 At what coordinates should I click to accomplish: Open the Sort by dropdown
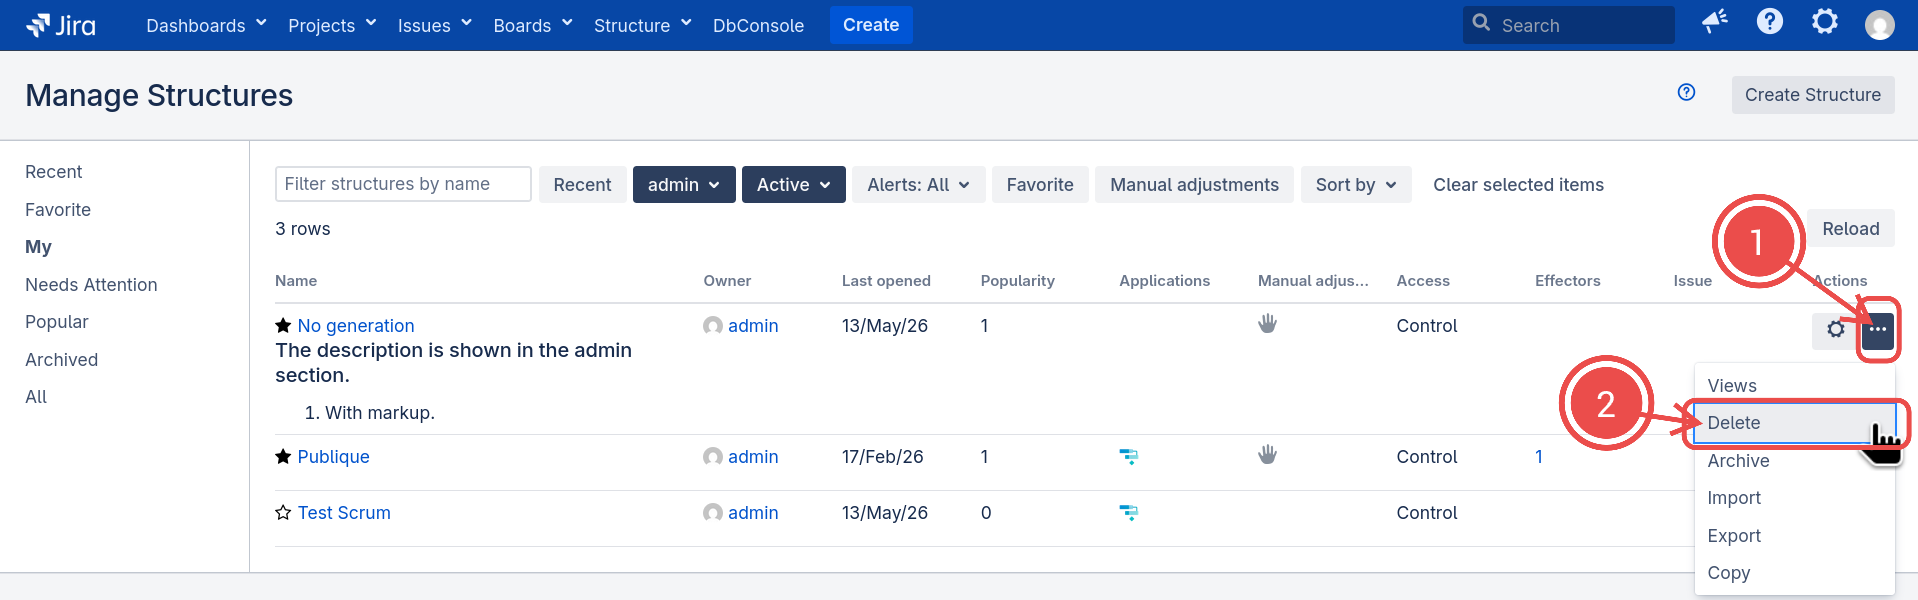click(x=1356, y=185)
